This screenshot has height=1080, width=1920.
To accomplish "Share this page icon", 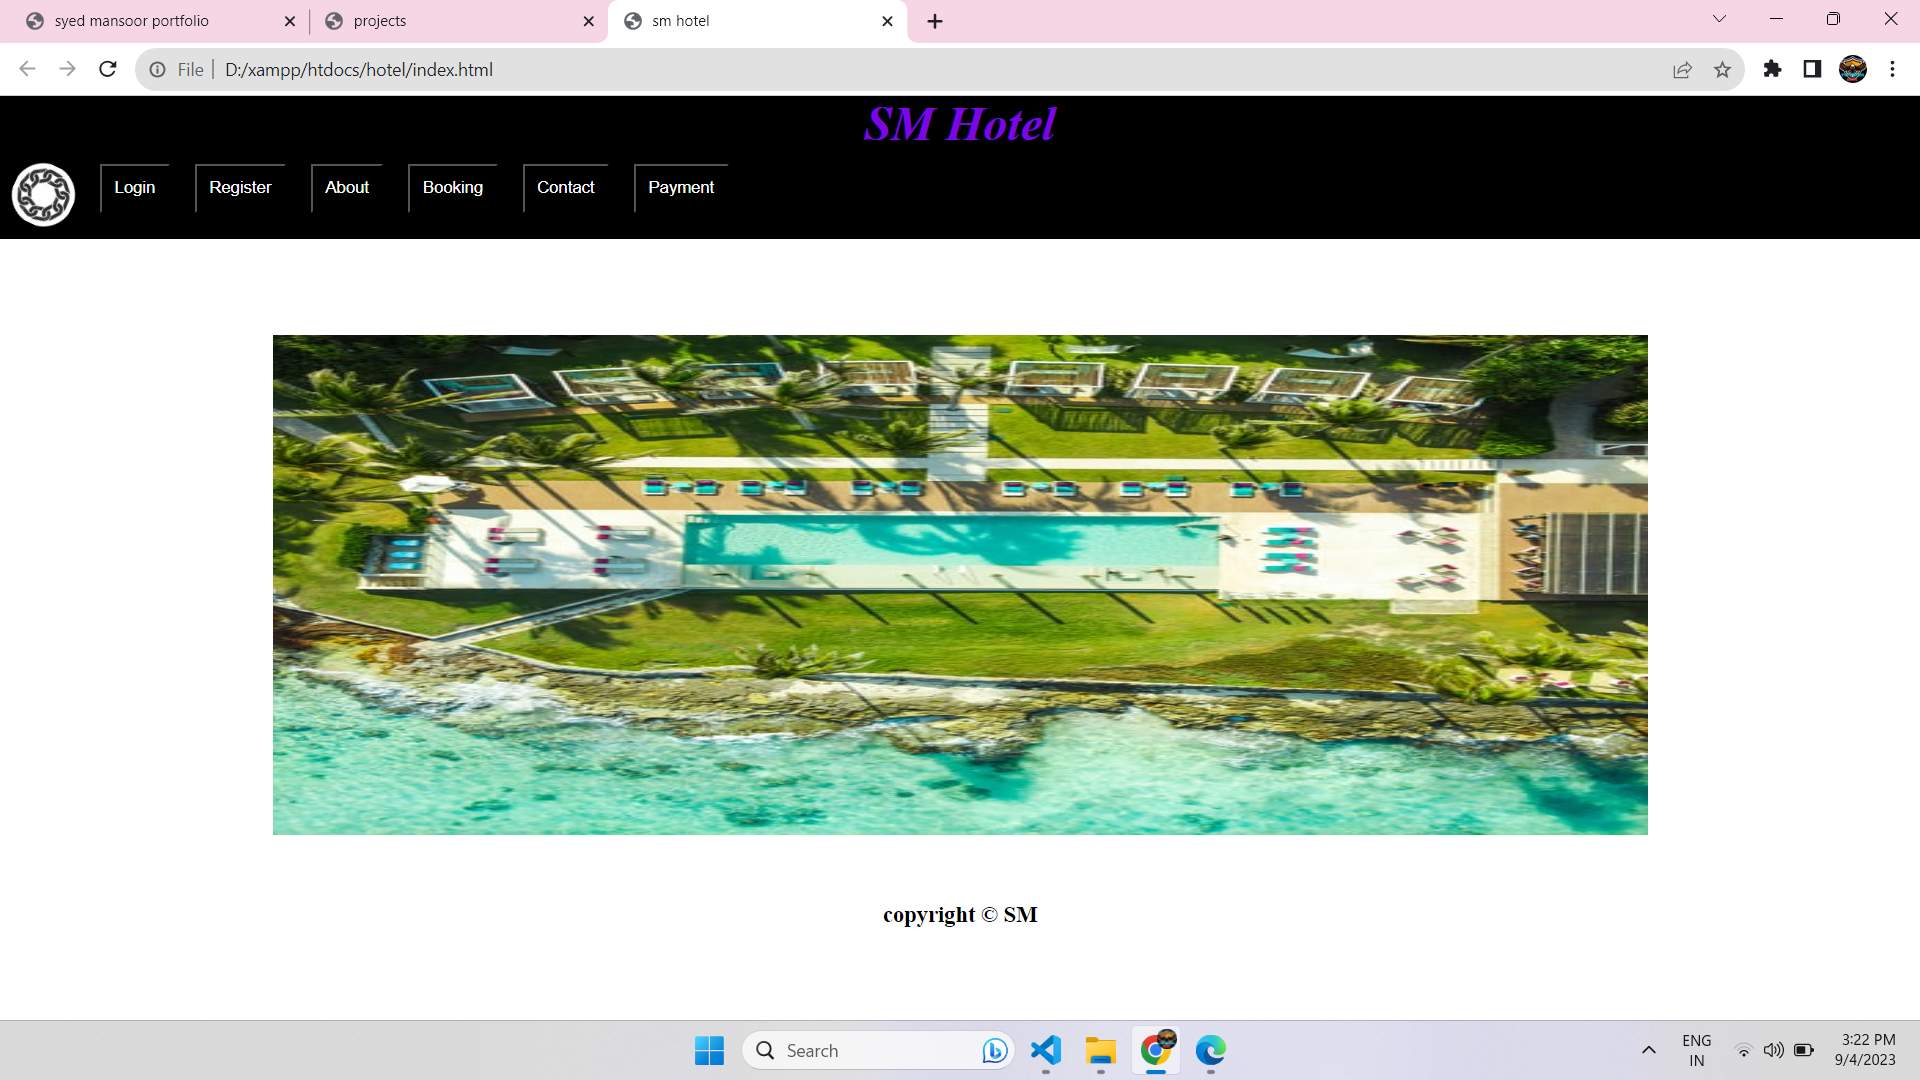I will point(1682,70).
